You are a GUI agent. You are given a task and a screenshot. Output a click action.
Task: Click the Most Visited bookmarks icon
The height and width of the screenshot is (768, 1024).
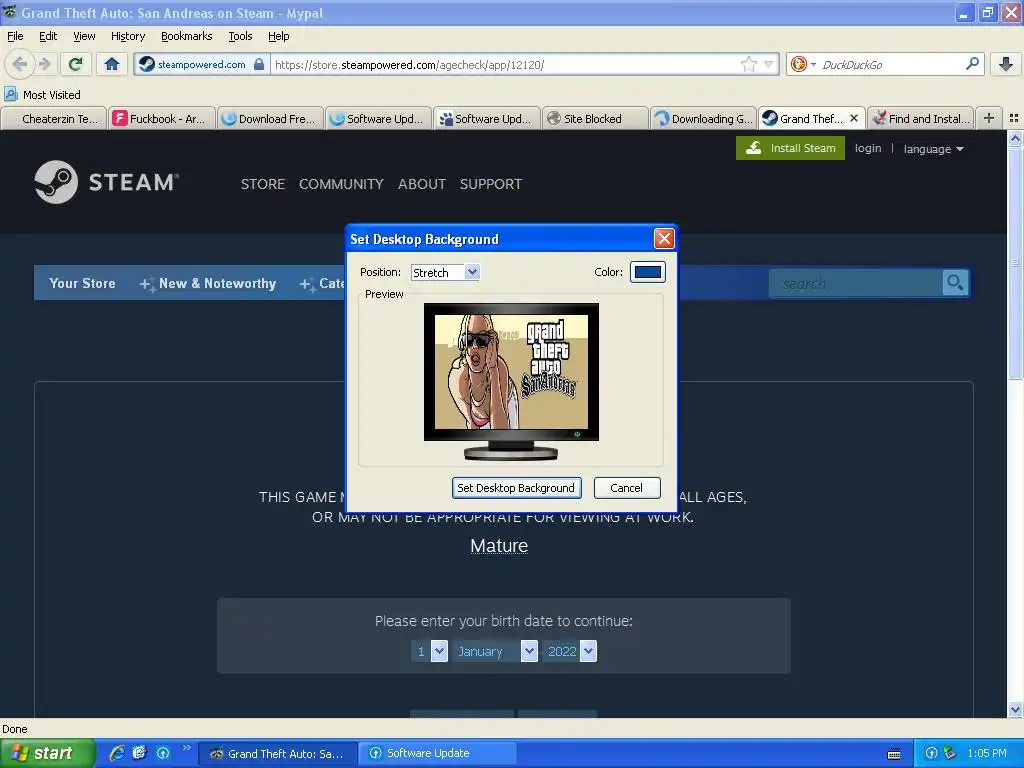point(11,95)
